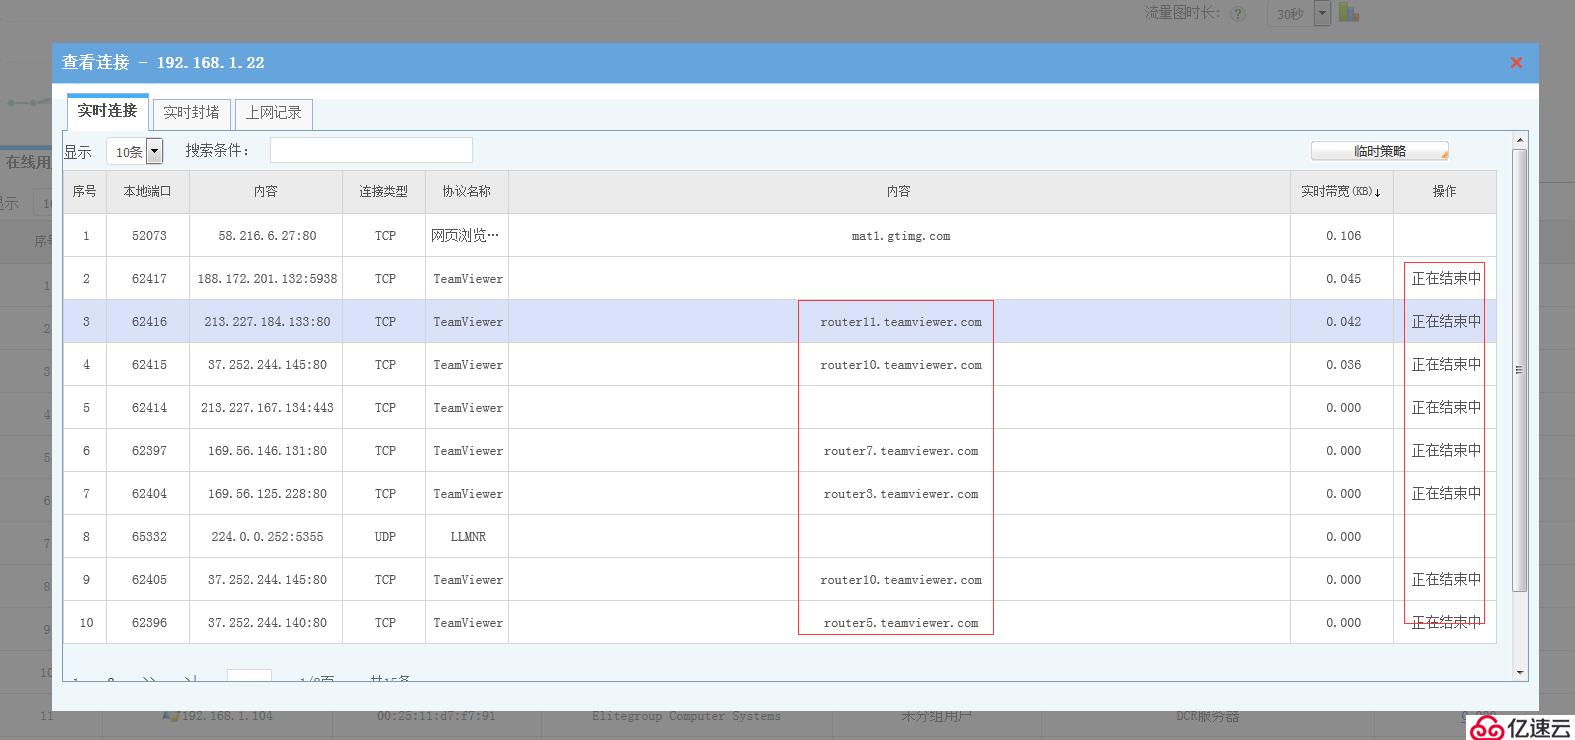Switch to the 实时封堵 tab

pos(191,113)
